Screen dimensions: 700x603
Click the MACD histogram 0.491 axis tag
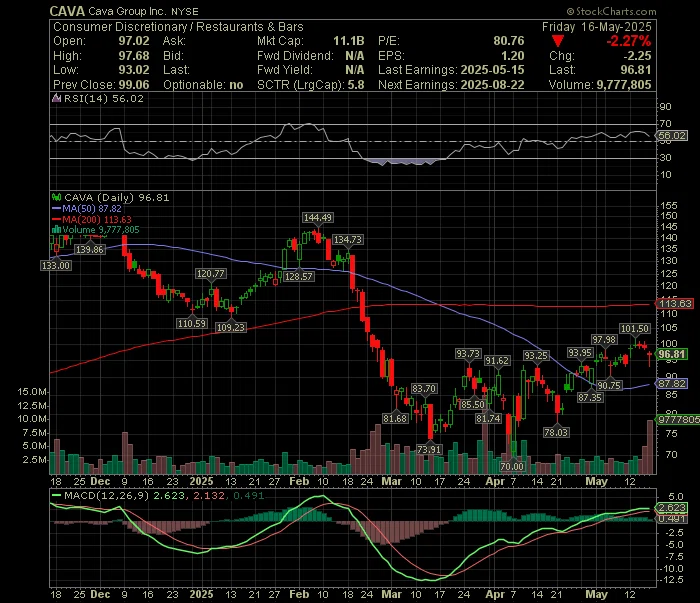[x=671, y=519]
